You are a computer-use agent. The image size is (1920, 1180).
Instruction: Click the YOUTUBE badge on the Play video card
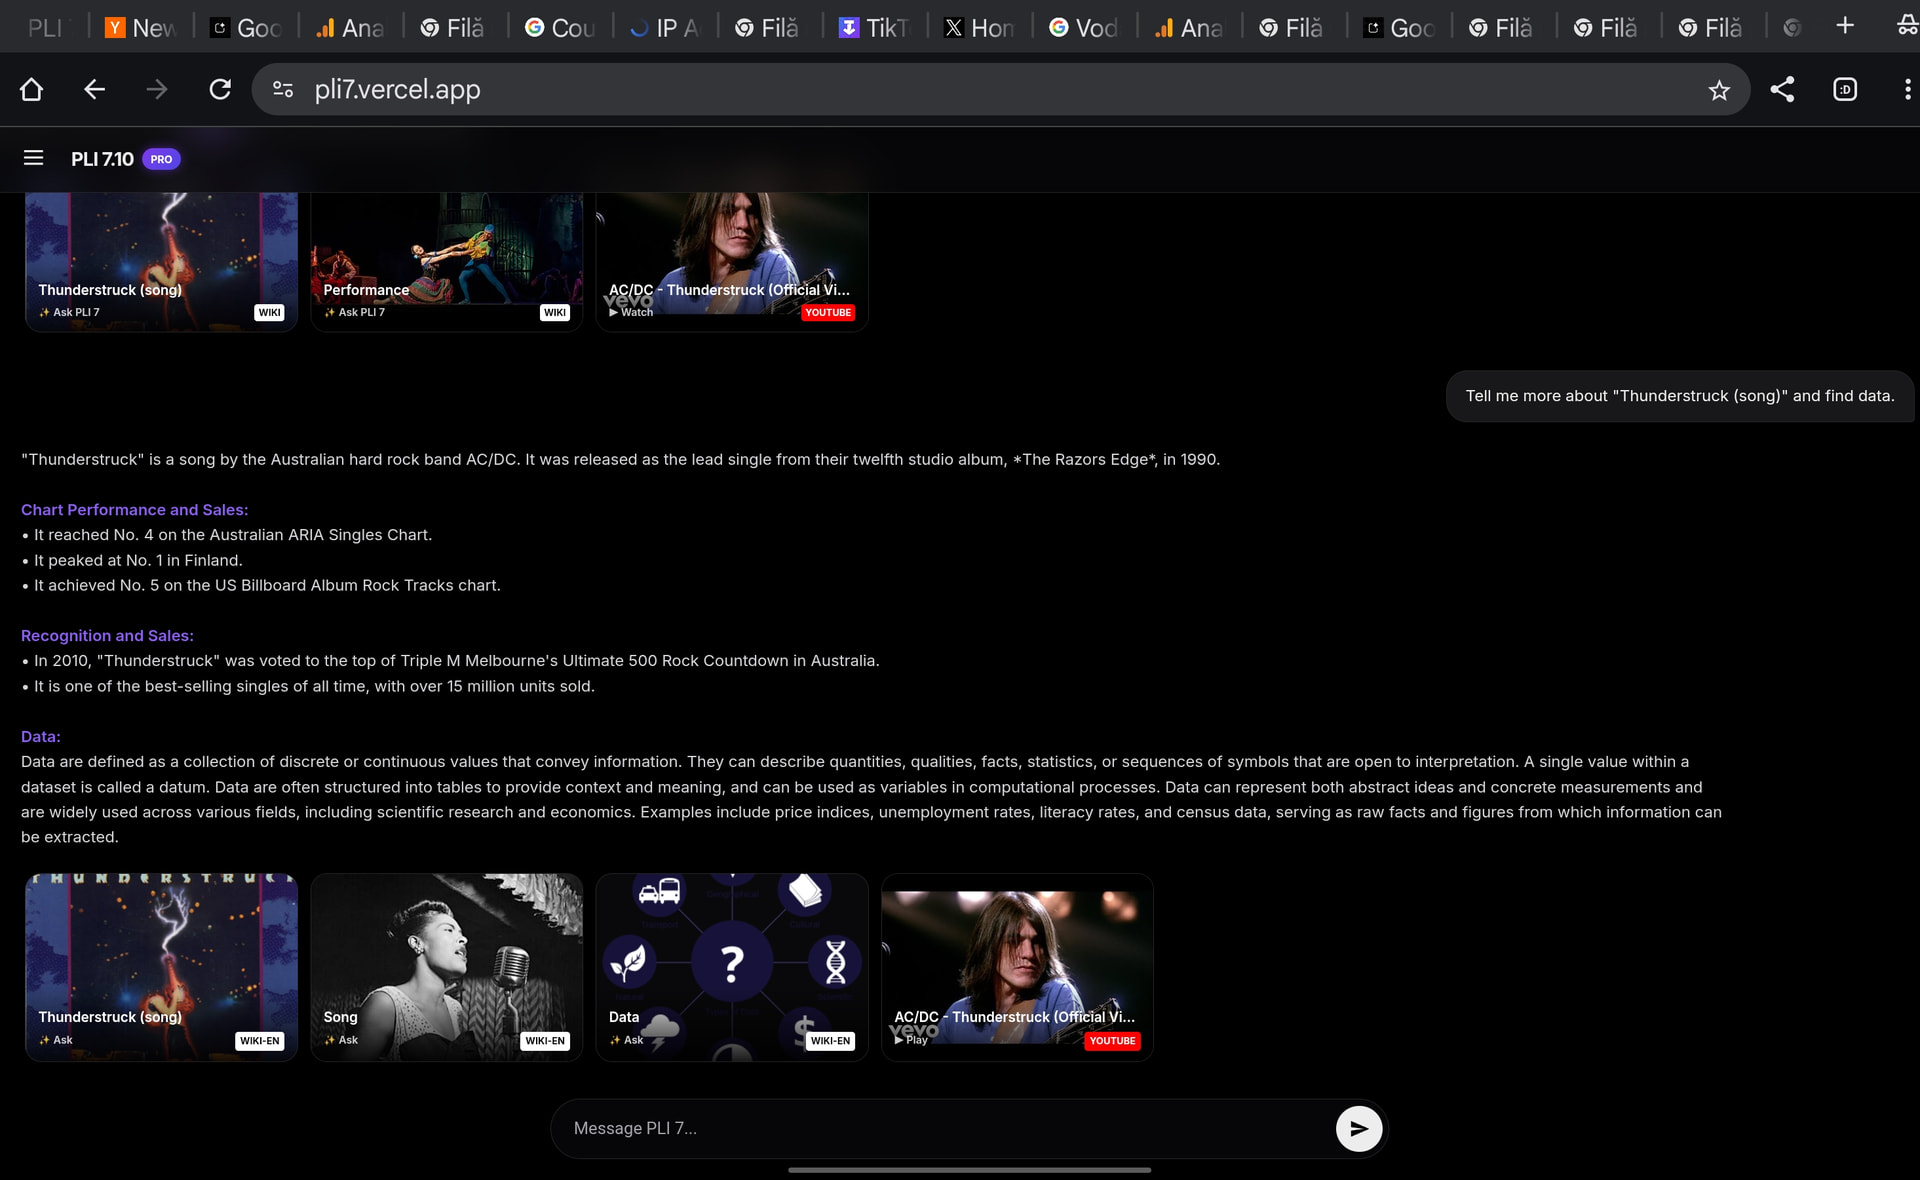click(x=1113, y=1041)
